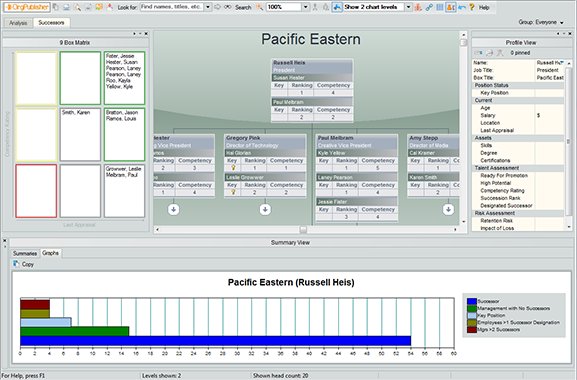This screenshot has height=380, width=577.
Task: Click the Succession Rank profile row
Action: click(x=518, y=198)
